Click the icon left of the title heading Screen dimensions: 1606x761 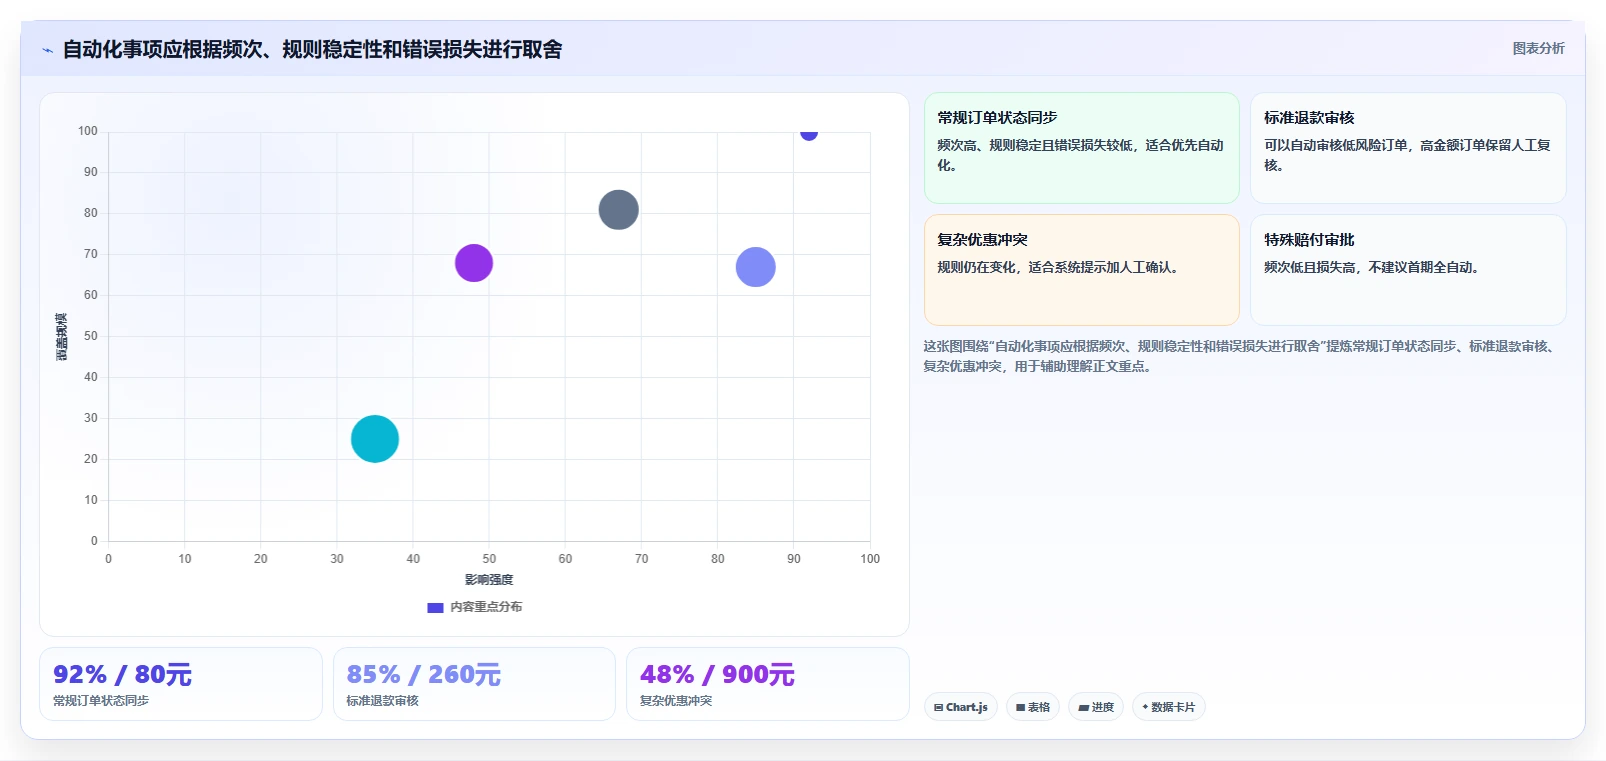[47, 50]
